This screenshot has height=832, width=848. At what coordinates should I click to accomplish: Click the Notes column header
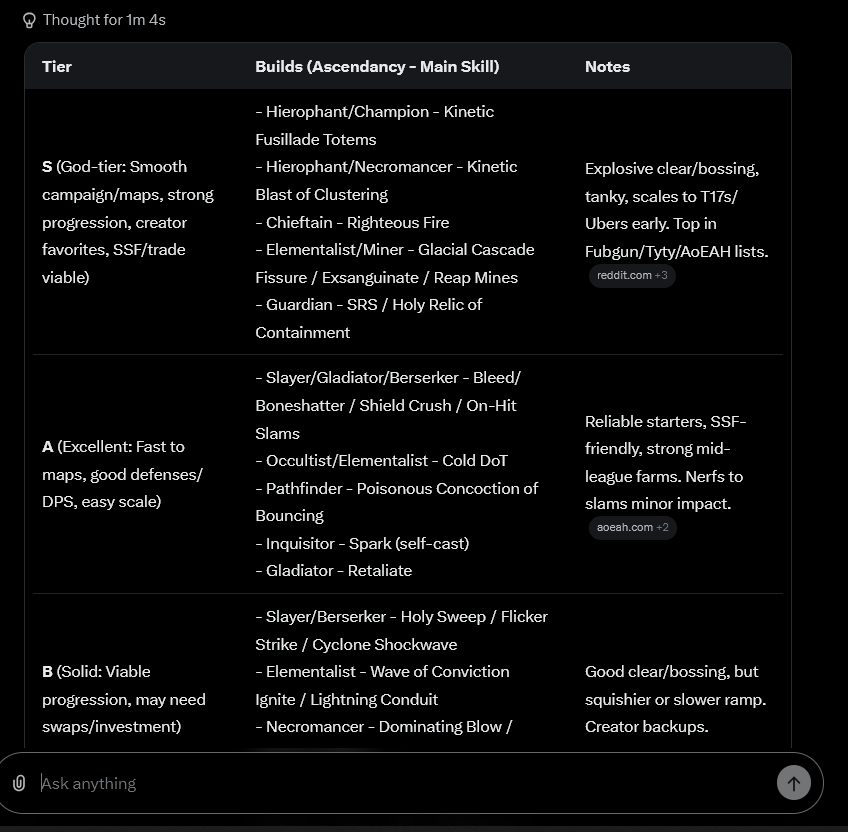607,67
